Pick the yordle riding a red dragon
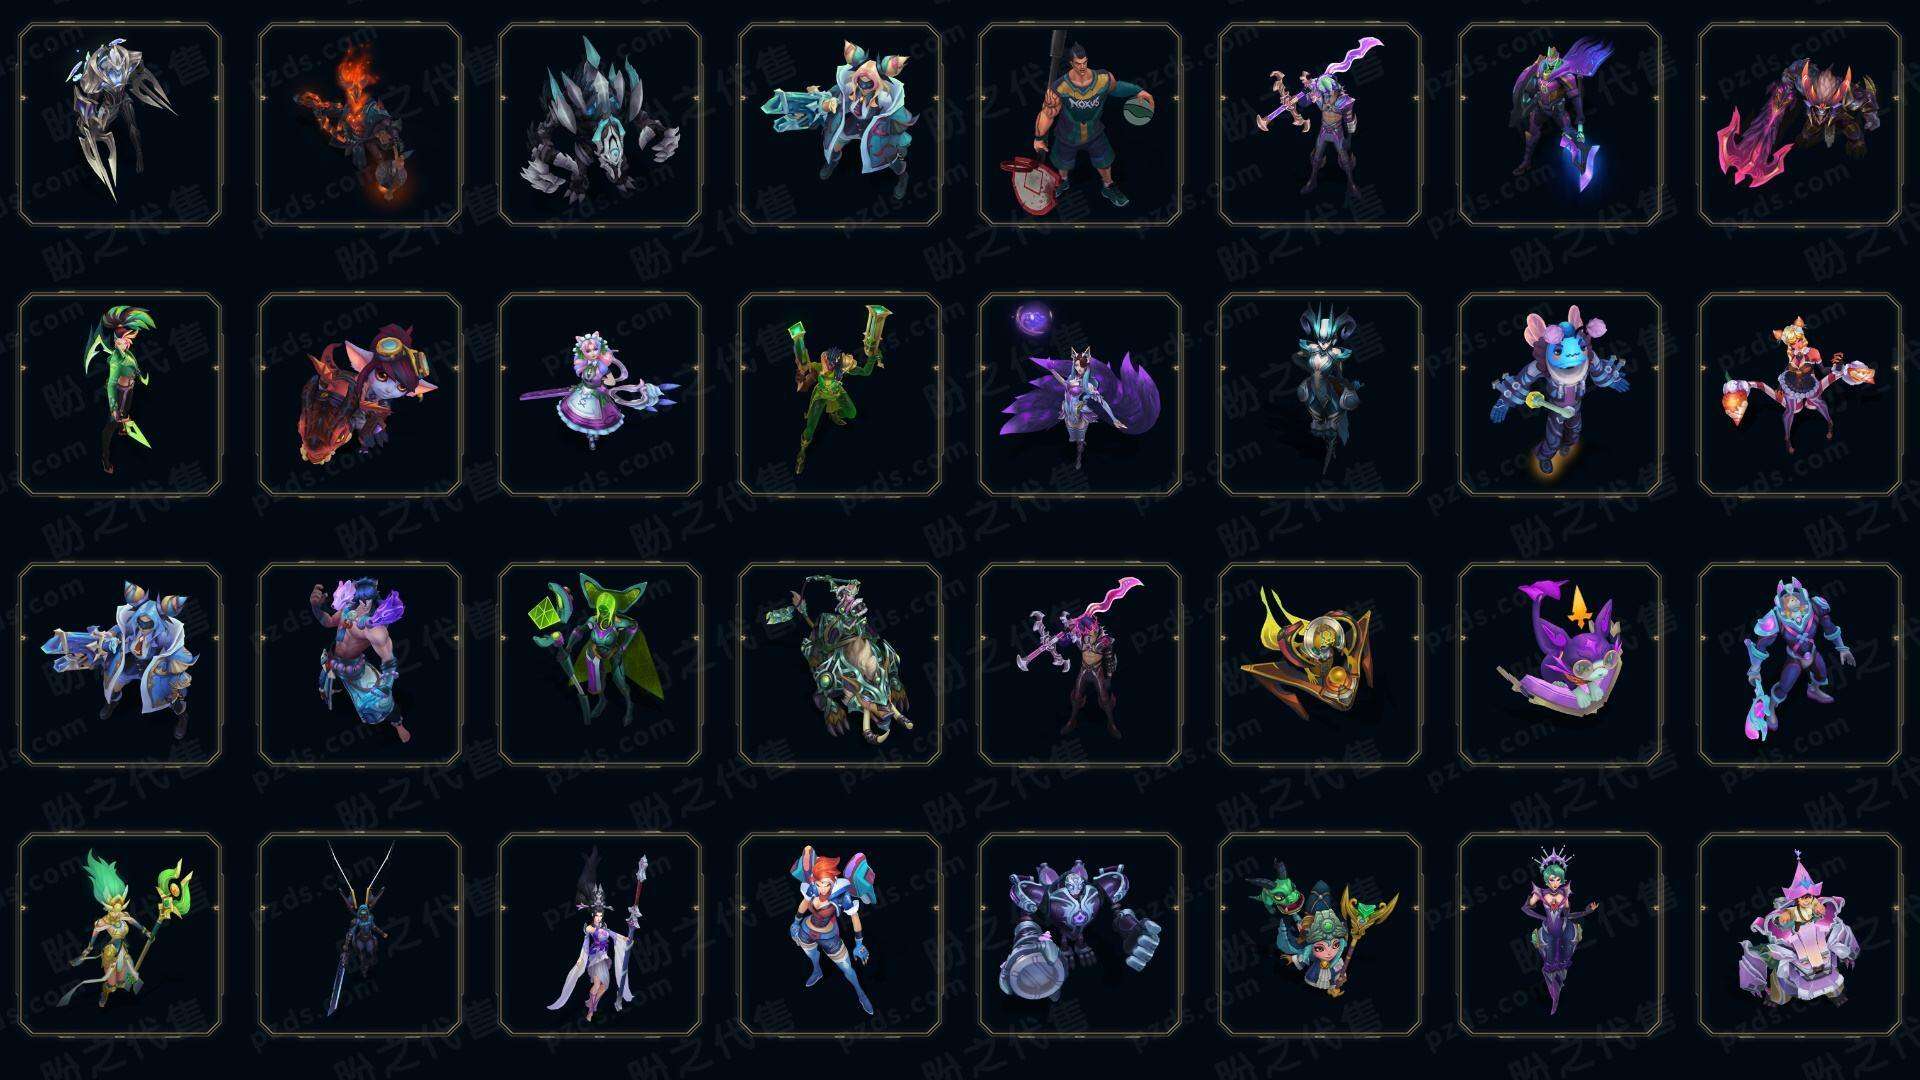This screenshot has height=1080, width=1920. [x=360, y=394]
